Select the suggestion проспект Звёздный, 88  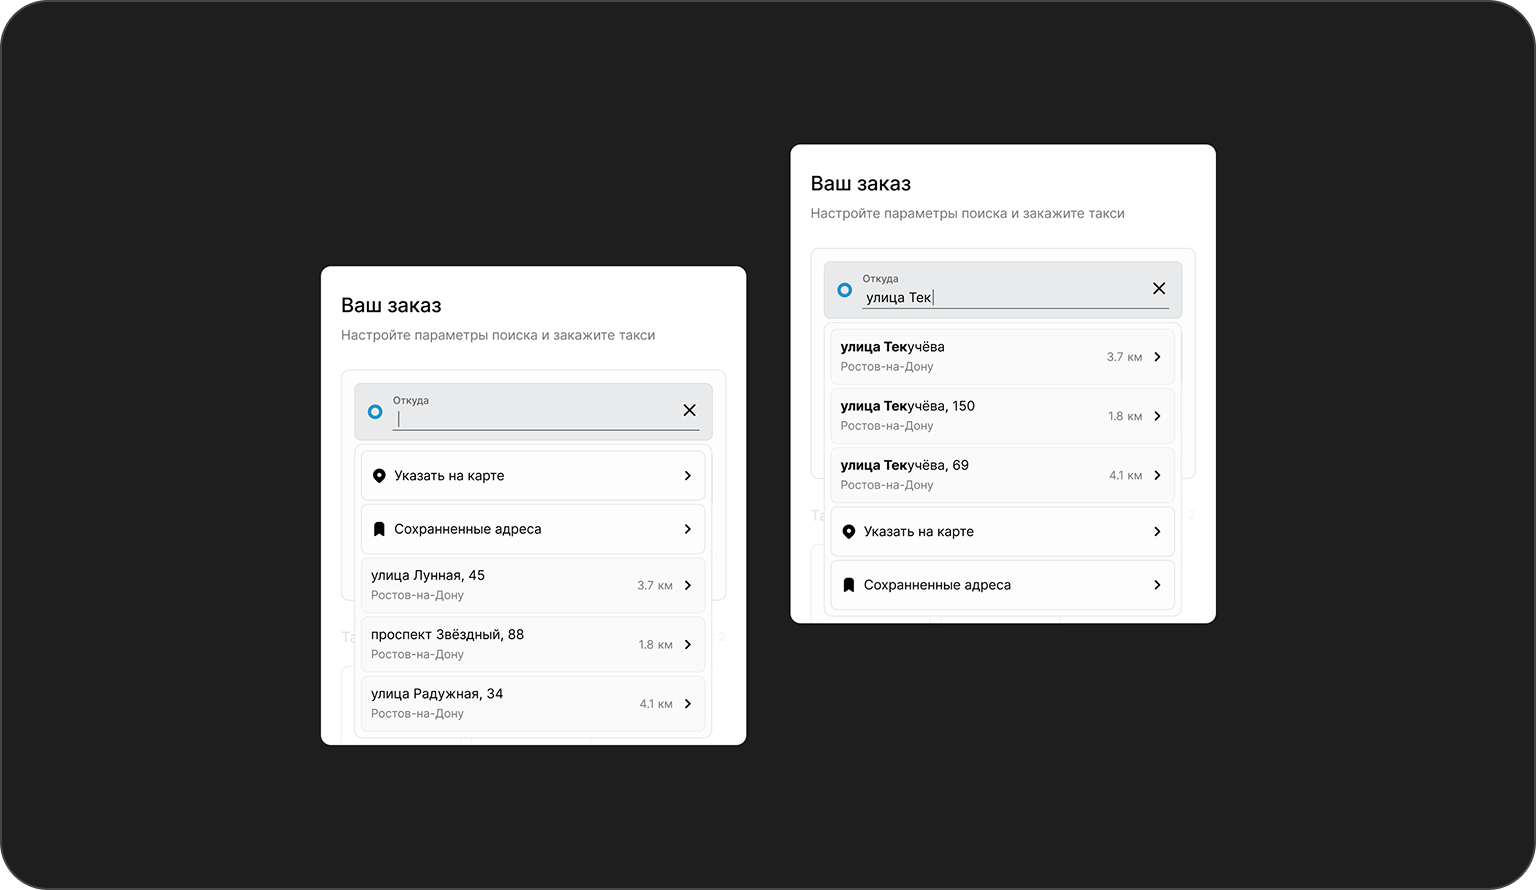click(533, 644)
